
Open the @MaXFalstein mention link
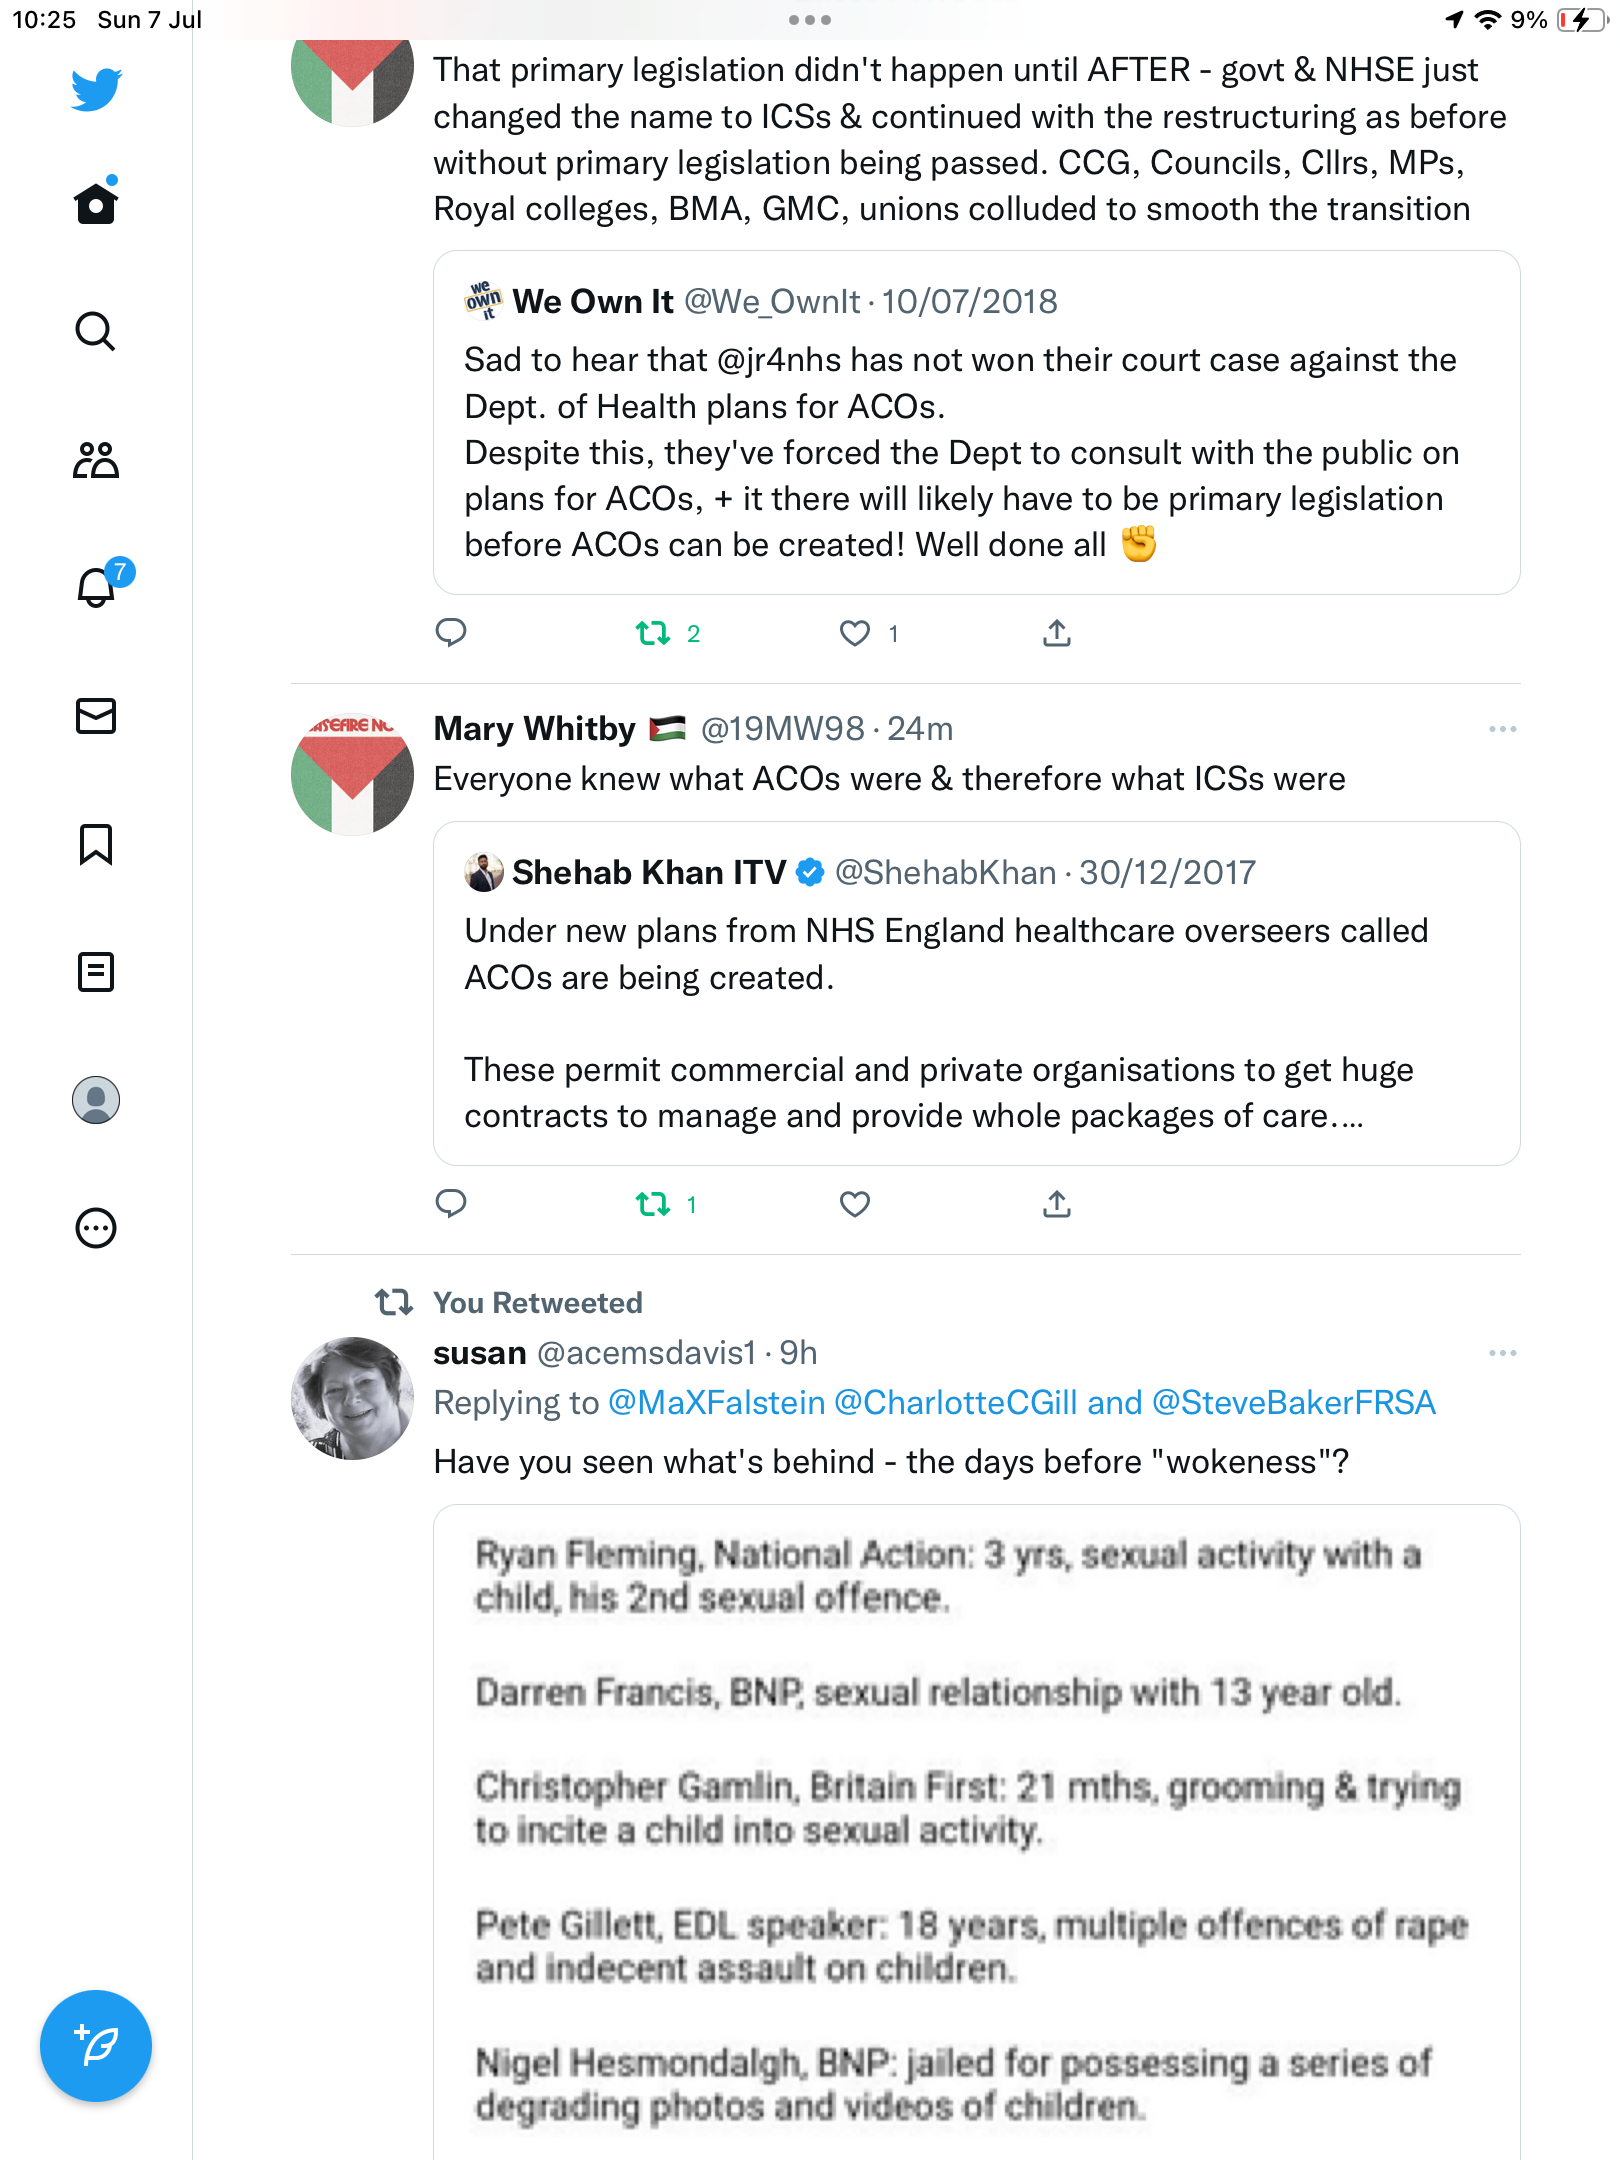716,1403
